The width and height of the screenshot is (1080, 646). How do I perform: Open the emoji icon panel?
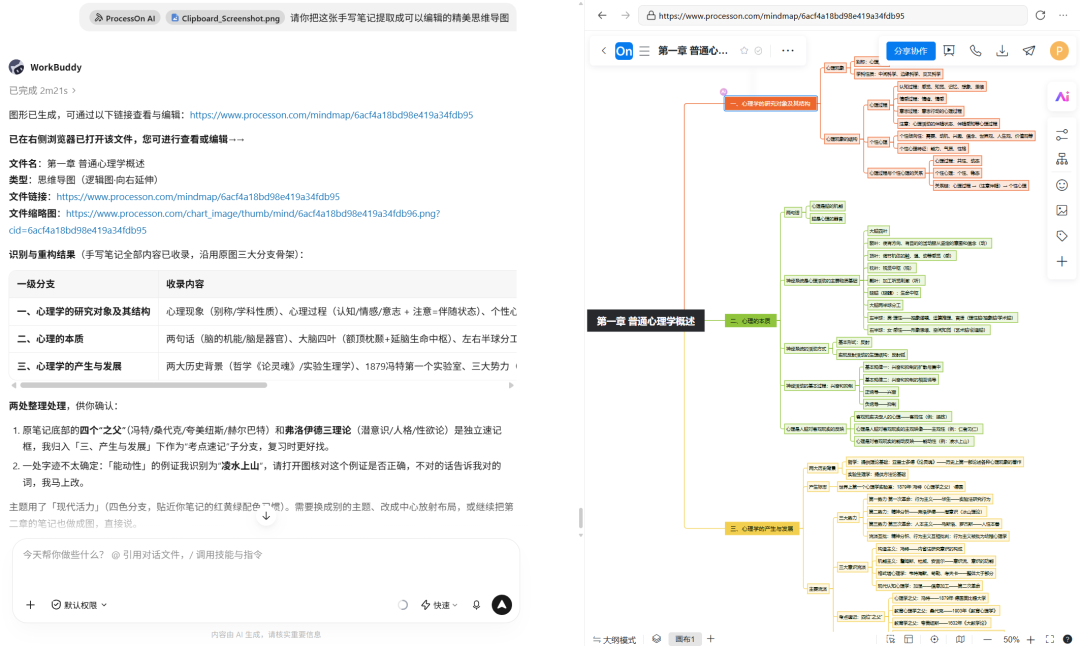(1062, 185)
